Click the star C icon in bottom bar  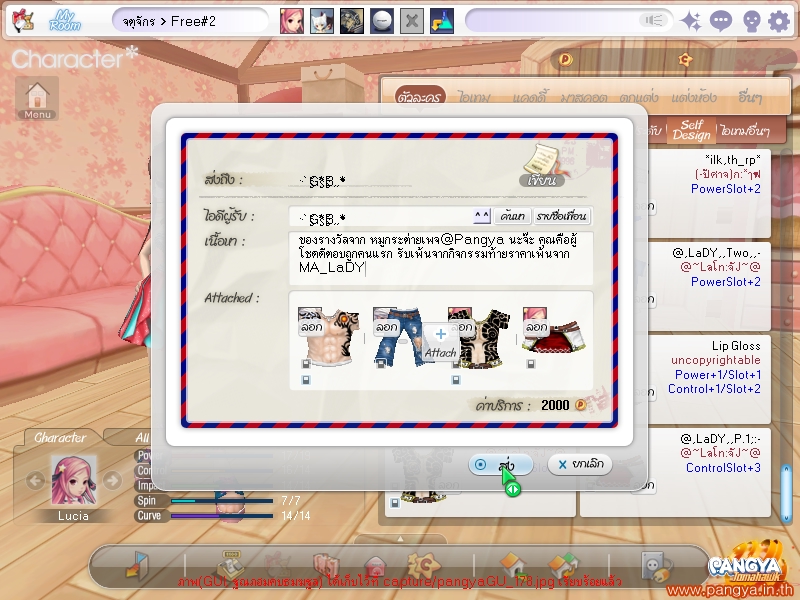pos(424,565)
